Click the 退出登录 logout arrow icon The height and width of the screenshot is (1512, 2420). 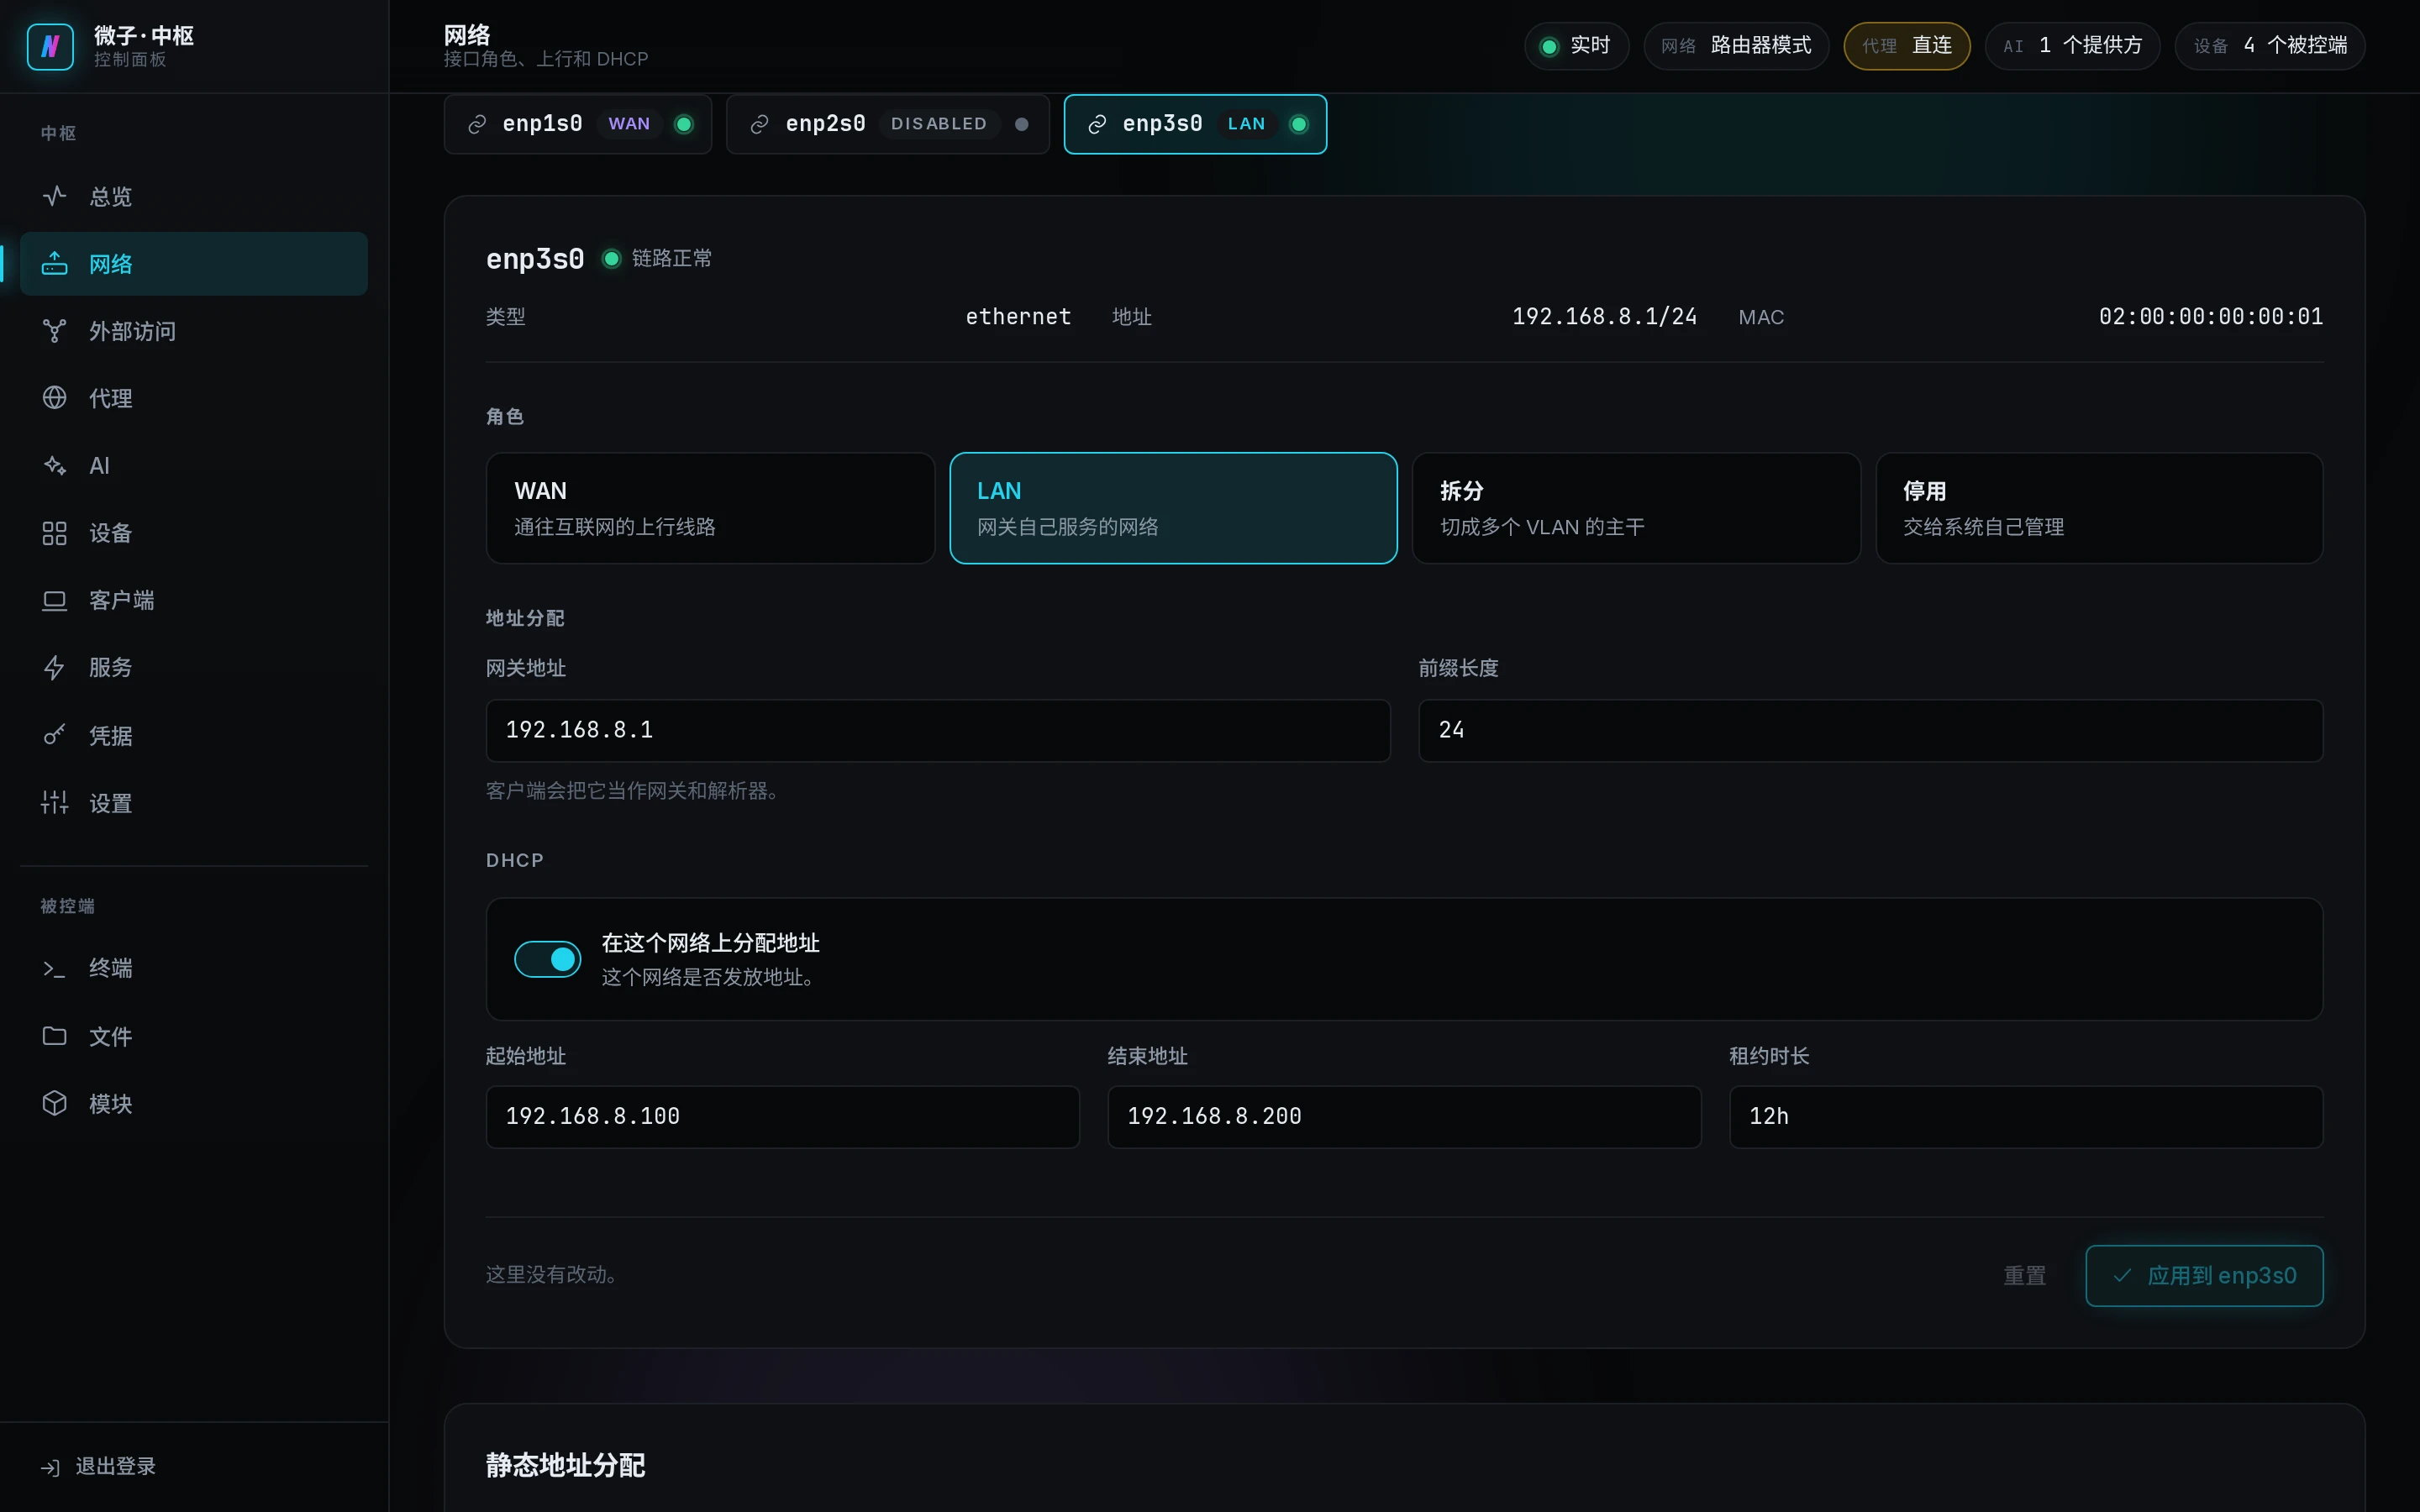50,1467
